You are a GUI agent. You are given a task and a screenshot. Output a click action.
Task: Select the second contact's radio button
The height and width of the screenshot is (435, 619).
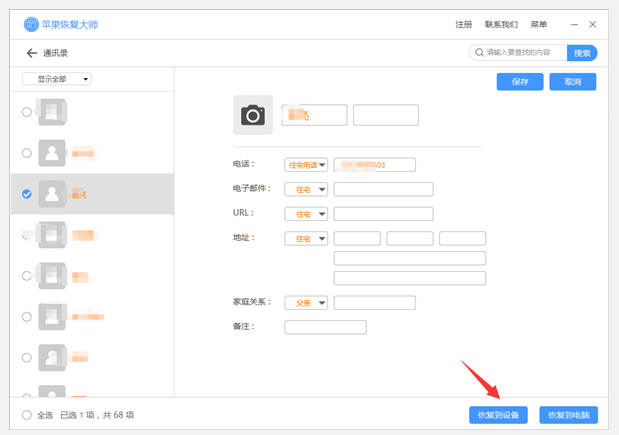26,153
